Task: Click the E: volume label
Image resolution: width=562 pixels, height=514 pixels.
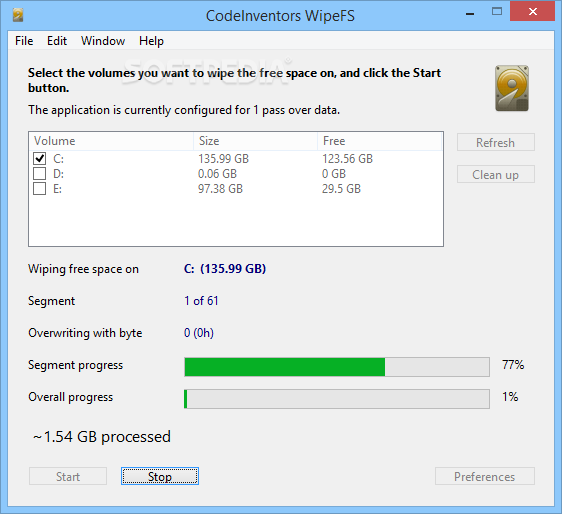Action: (57, 189)
